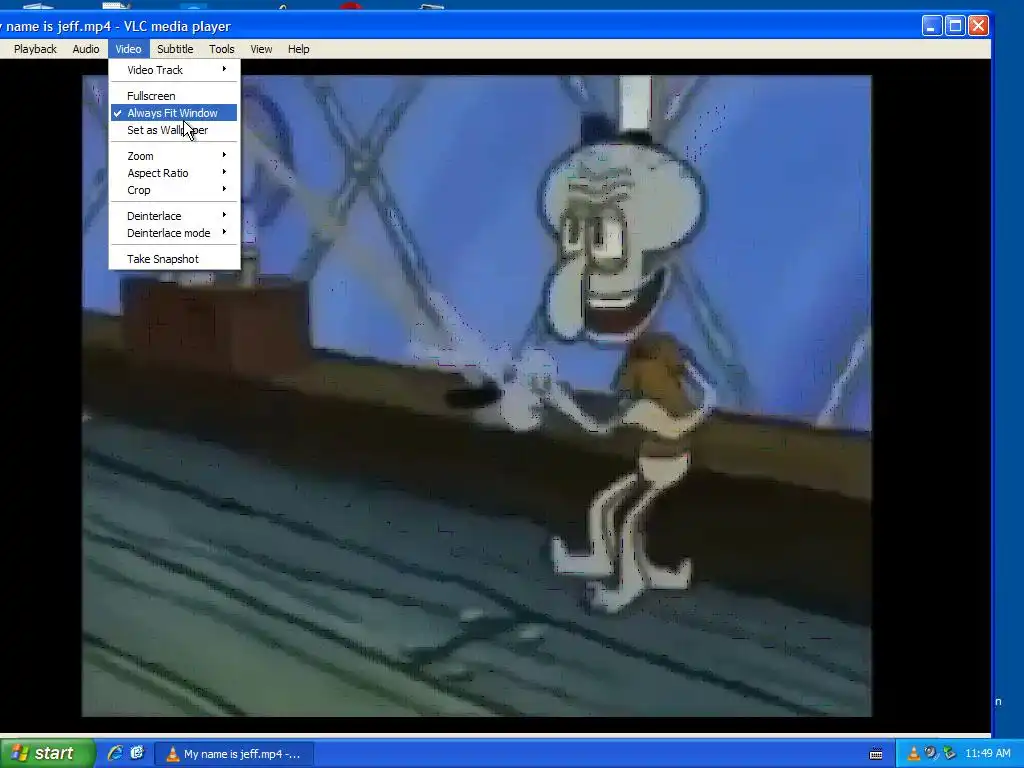Expand the Aspect Ratio submenu
This screenshot has width=1024, height=768.
pos(174,173)
